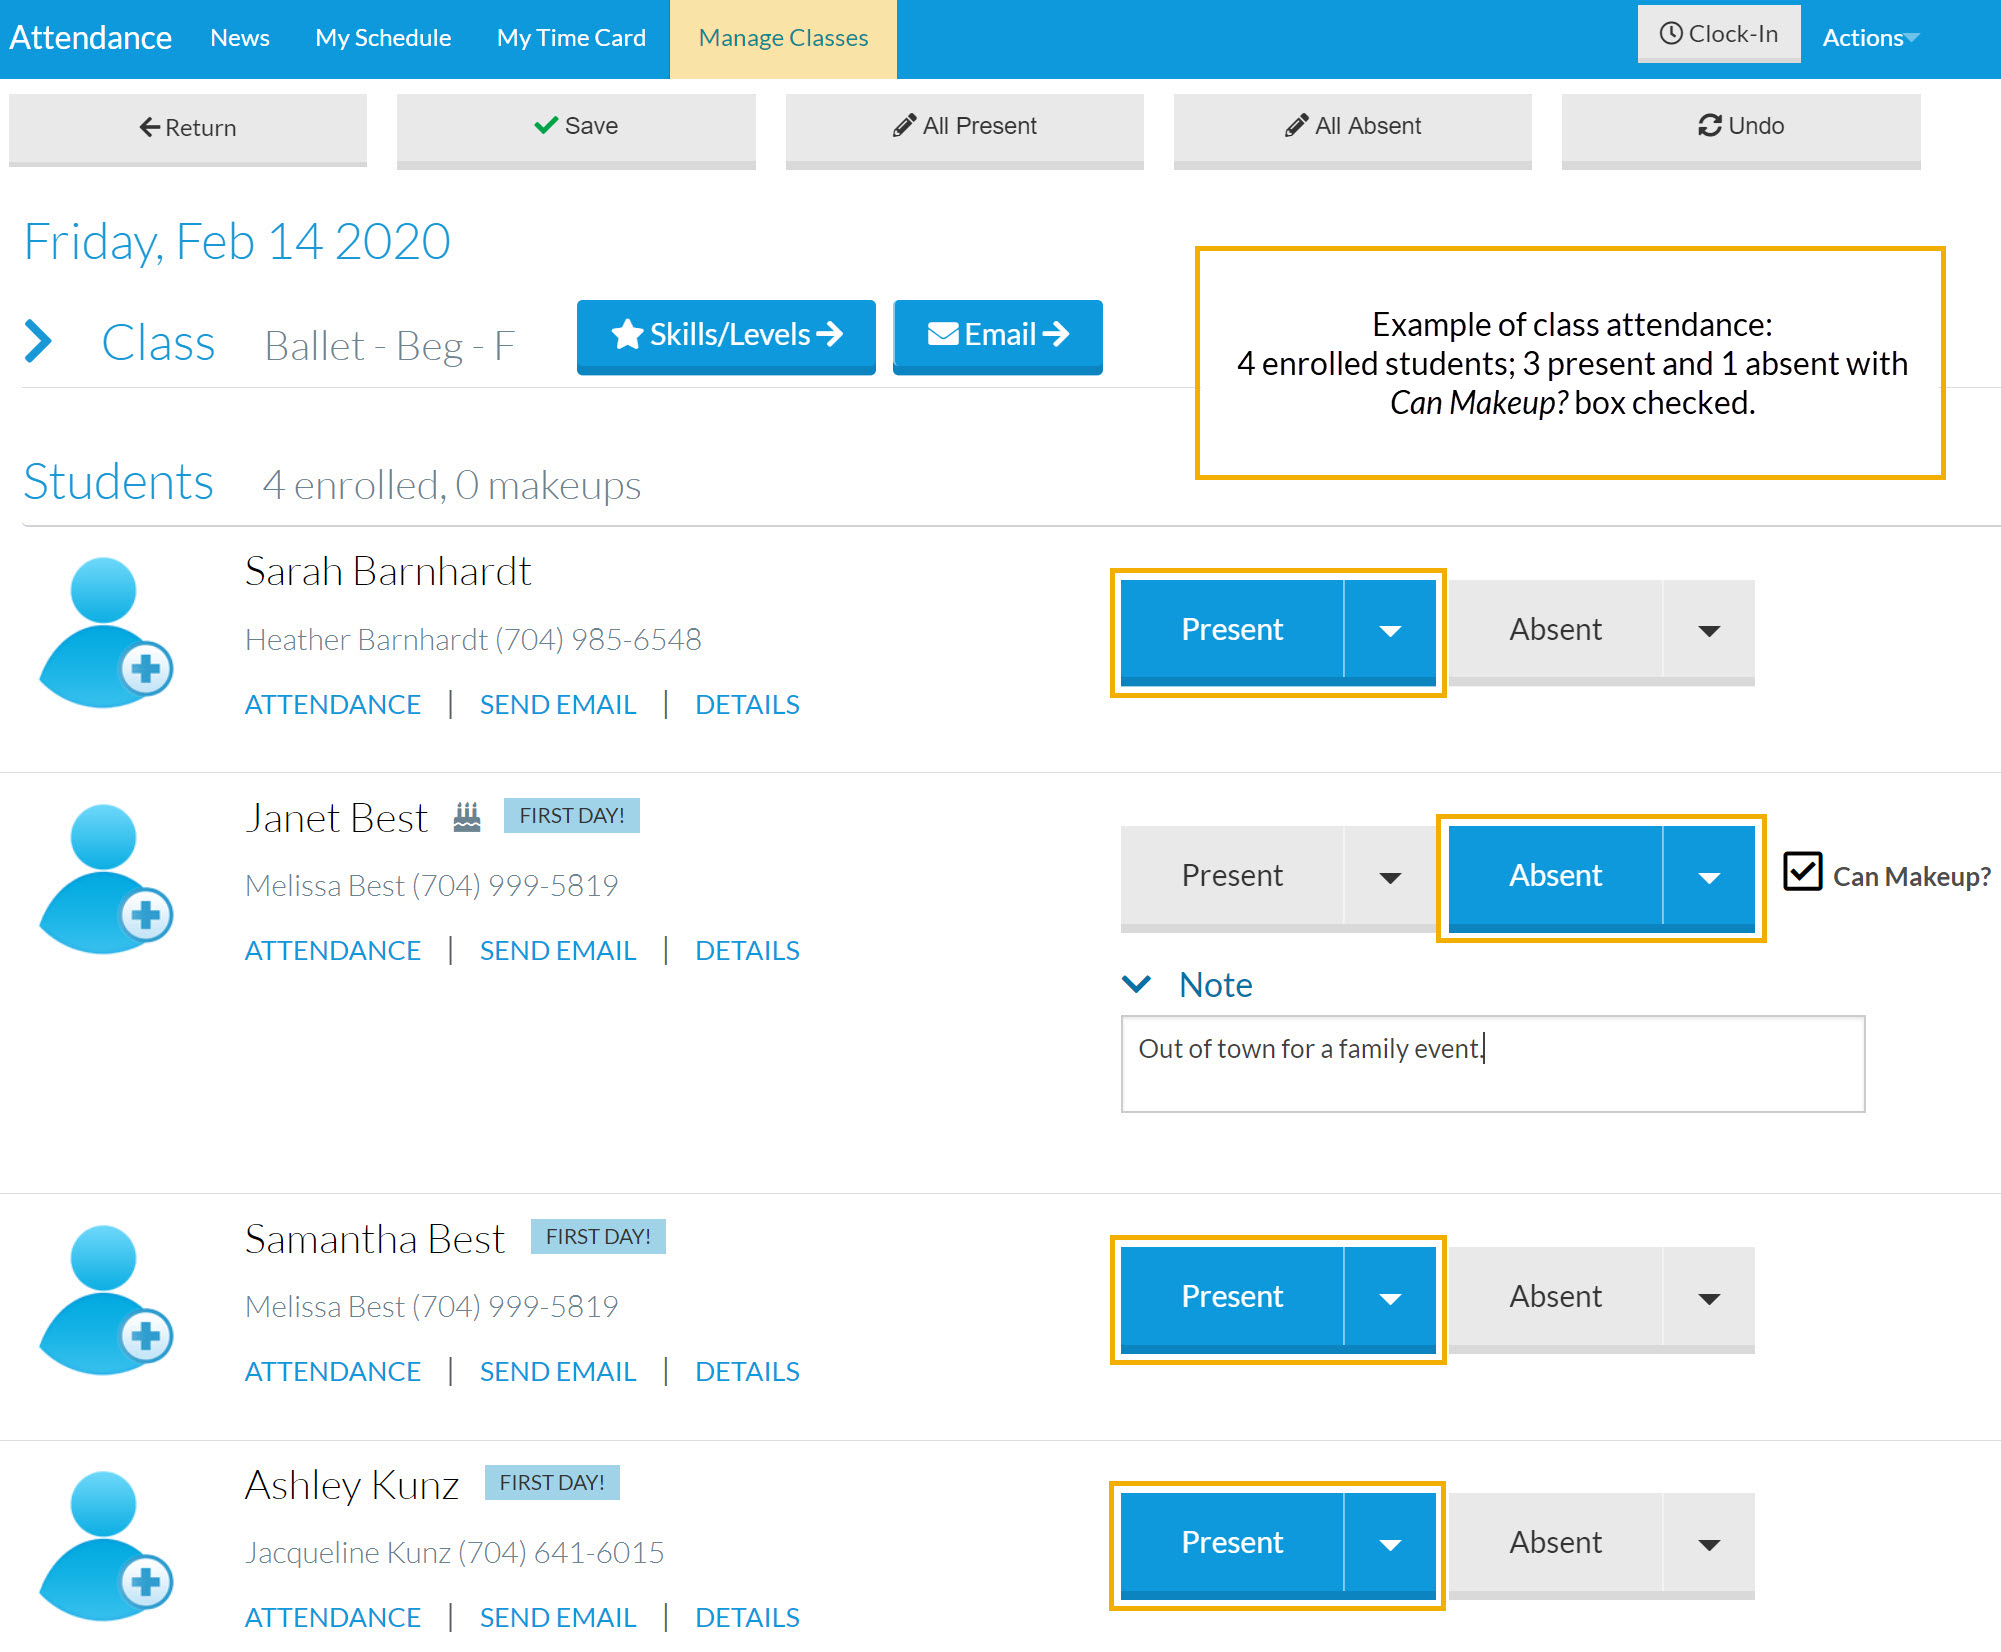Click into the Note text field

click(1492, 1064)
